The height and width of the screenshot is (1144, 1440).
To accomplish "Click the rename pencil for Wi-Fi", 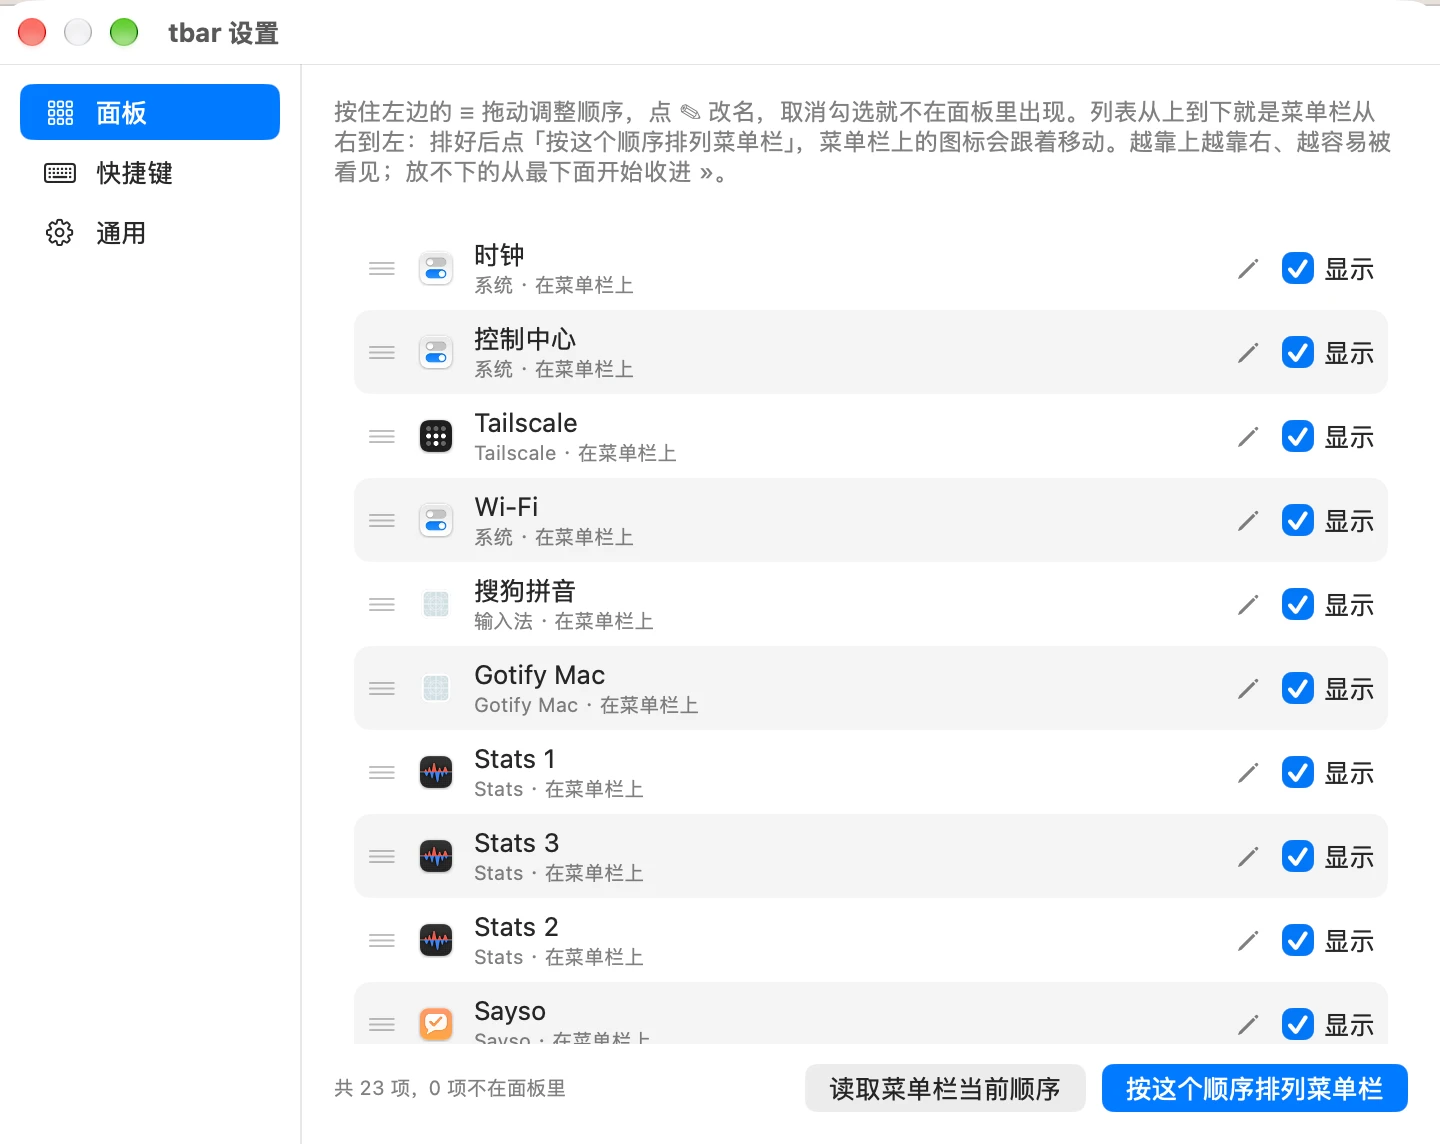I will click(1248, 521).
